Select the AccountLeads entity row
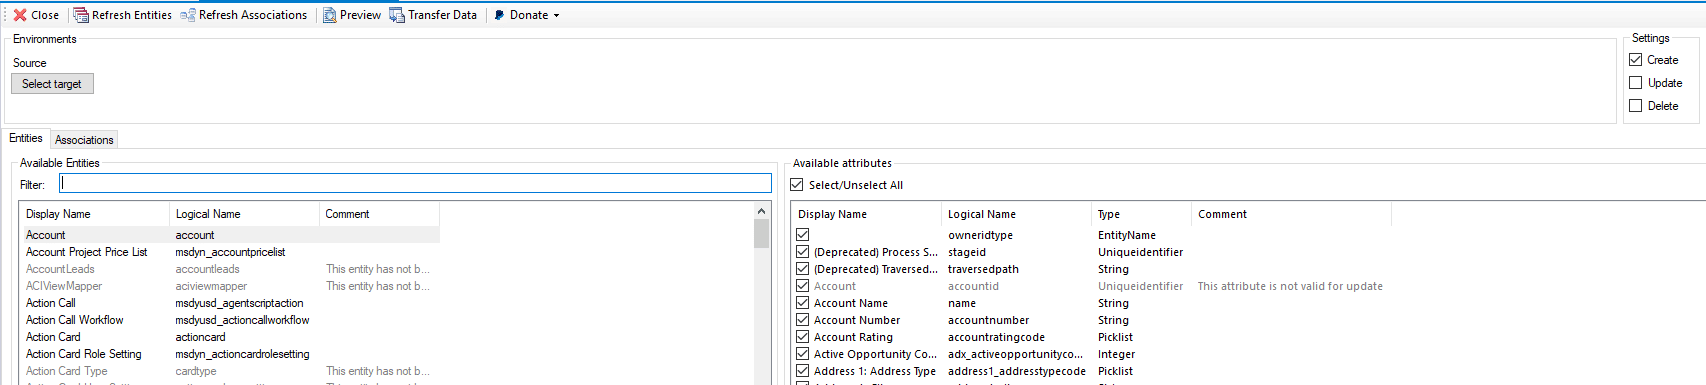Screen dimensions: 1706x385 (230, 269)
